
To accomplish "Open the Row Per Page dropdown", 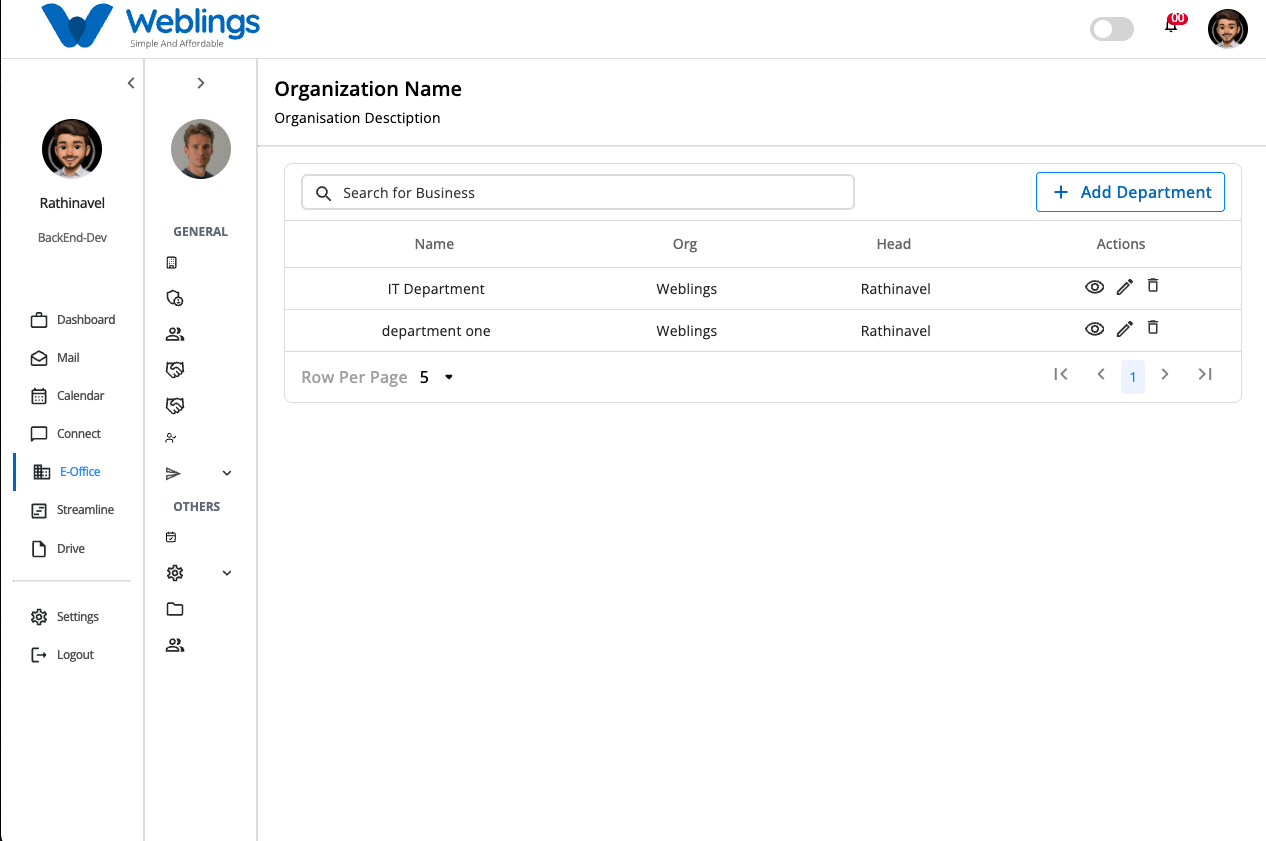I will 437,377.
